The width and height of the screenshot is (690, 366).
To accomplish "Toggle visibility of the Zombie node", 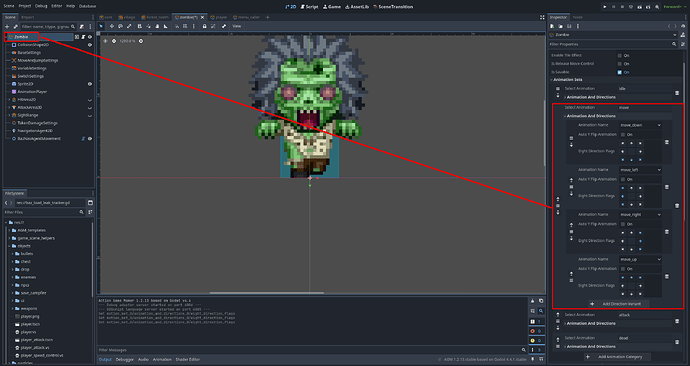I will pyautogui.click(x=90, y=37).
